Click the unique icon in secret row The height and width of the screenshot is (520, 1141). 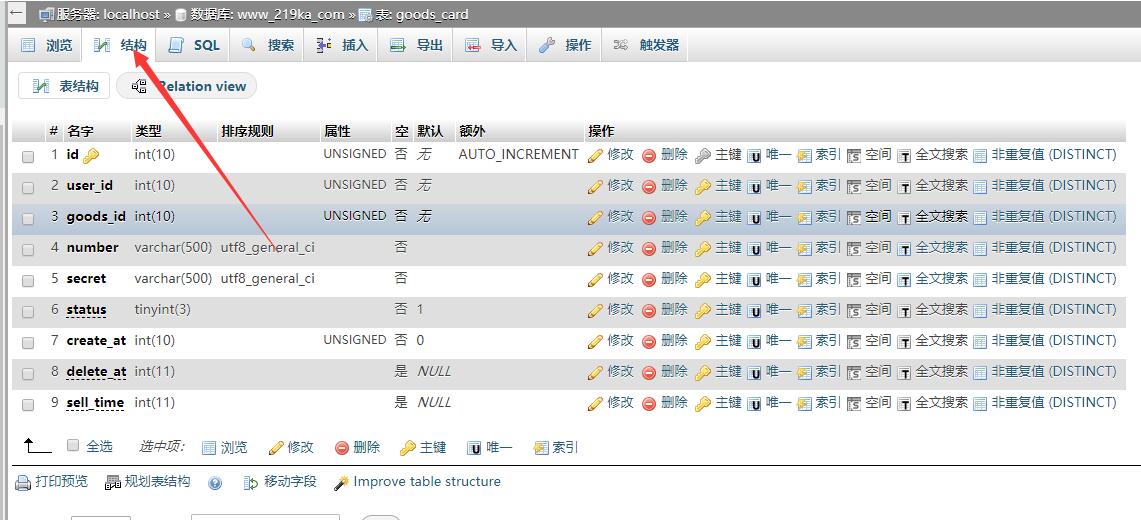point(755,280)
